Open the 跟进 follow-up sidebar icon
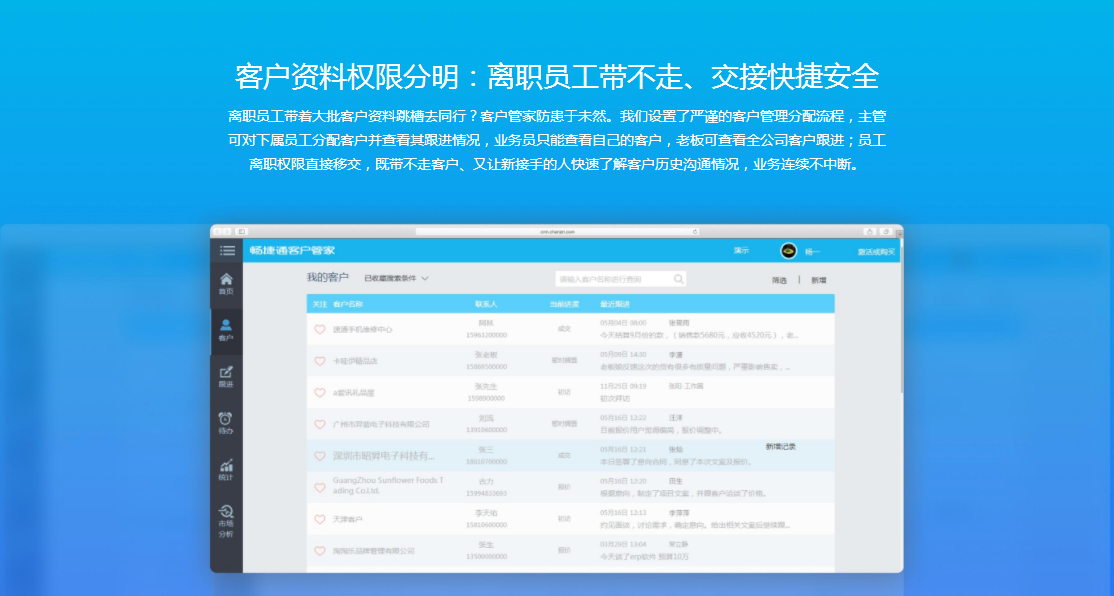1114x596 pixels. (x=226, y=377)
